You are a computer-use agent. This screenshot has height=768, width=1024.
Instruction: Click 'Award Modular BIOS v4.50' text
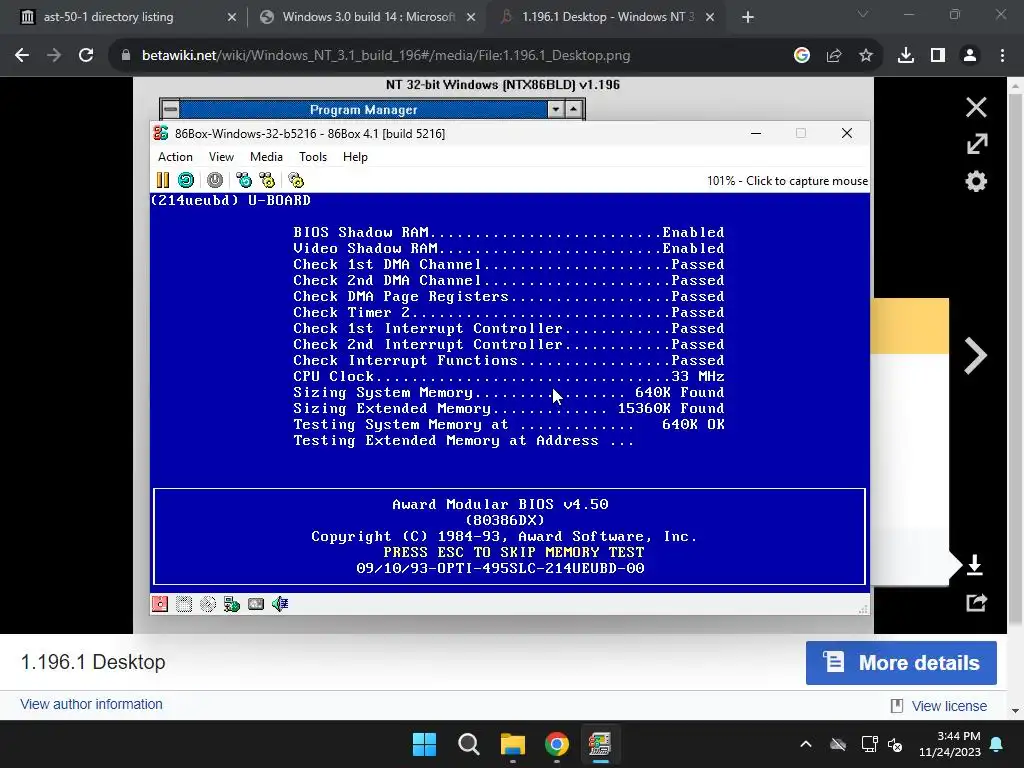coord(500,504)
